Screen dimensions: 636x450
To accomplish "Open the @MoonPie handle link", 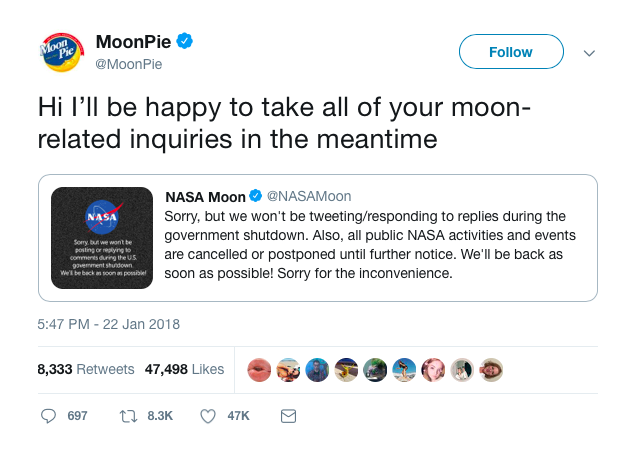I will pyautogui.click(x=129, y=64).
